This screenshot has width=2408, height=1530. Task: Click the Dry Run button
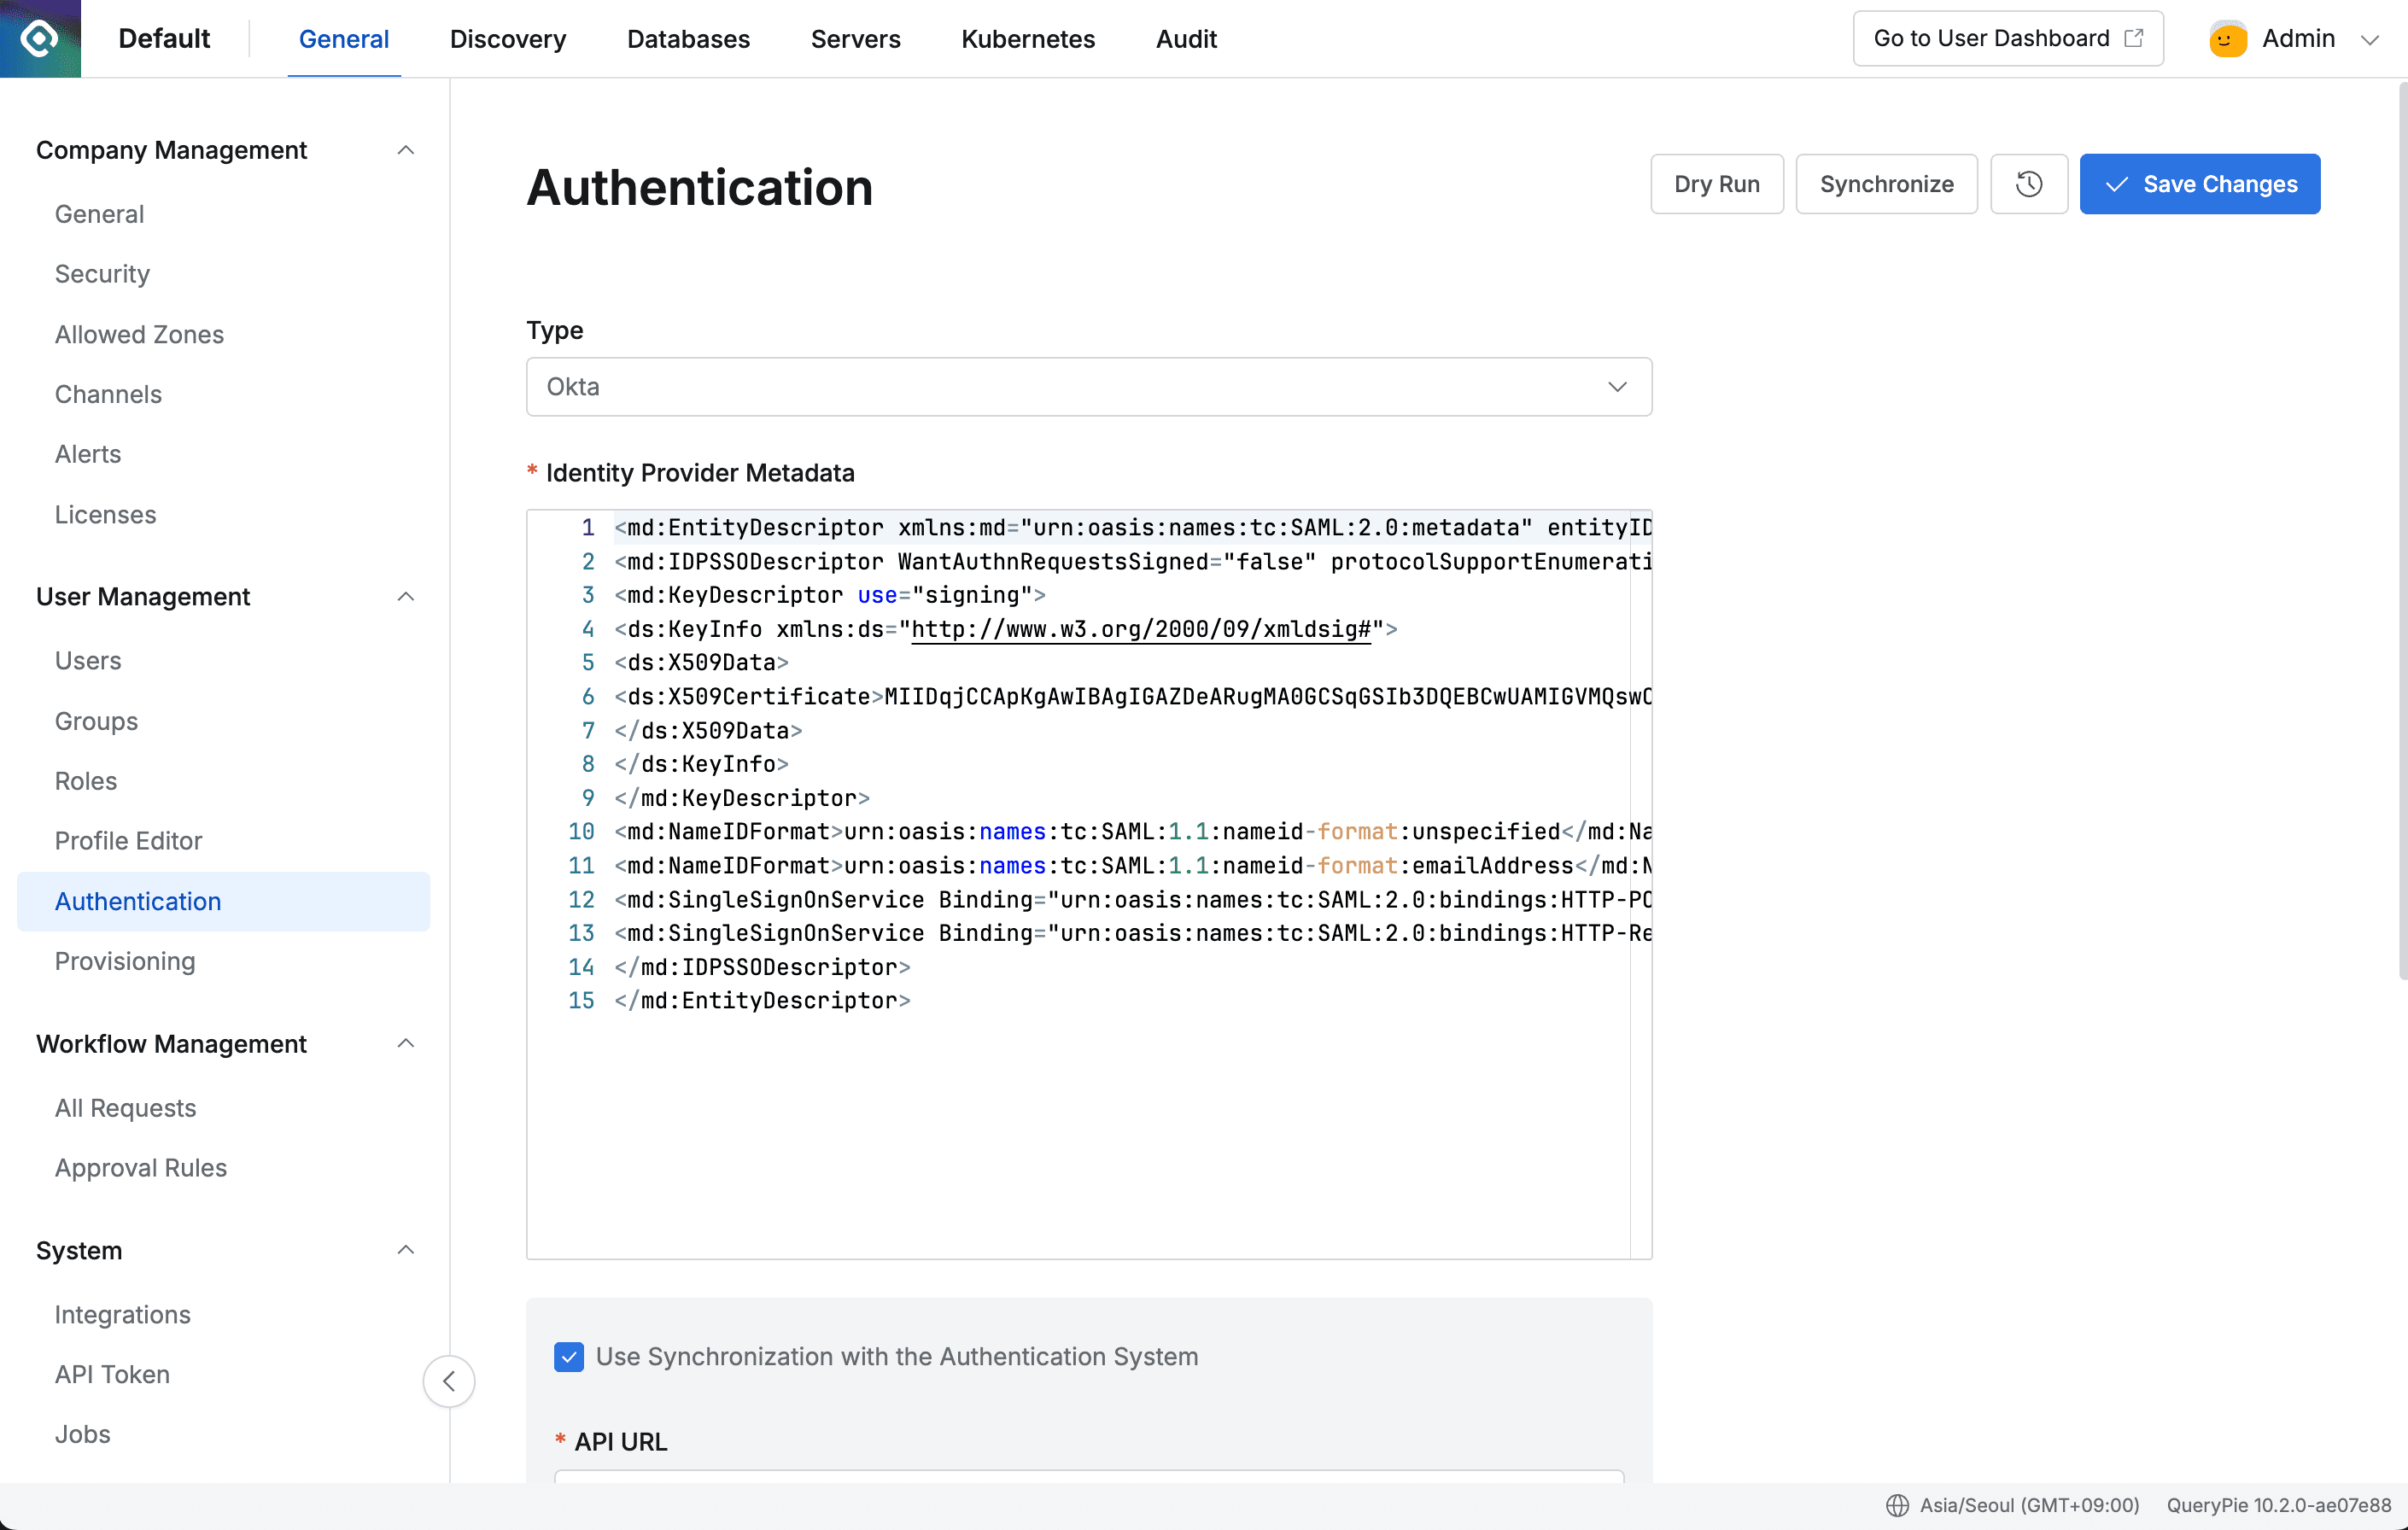point(1716,184)
